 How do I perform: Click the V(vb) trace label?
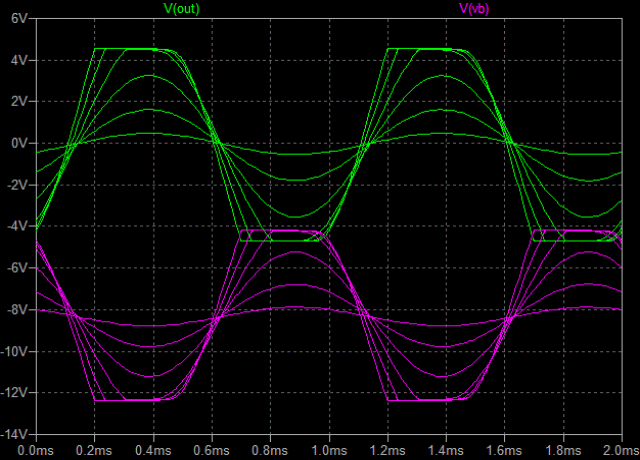[x=474, y=9]
